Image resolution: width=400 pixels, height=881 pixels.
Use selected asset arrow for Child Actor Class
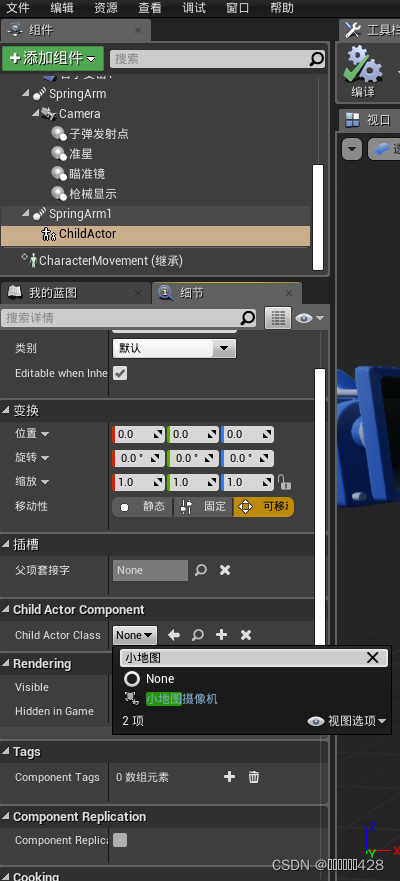point(174,635)
